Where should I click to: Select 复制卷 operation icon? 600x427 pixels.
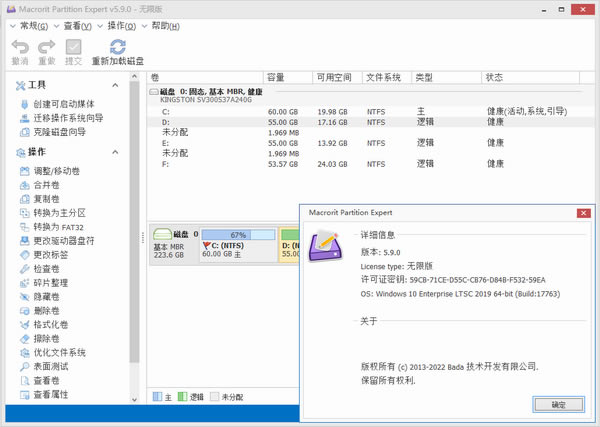pos(24,199)
